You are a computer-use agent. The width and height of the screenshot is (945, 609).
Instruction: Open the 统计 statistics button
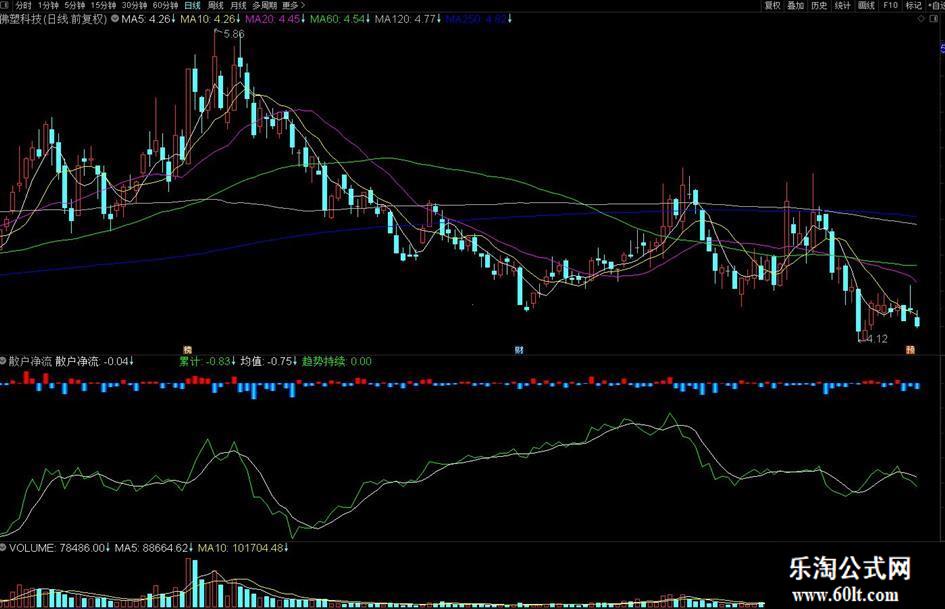coord(843,5)
